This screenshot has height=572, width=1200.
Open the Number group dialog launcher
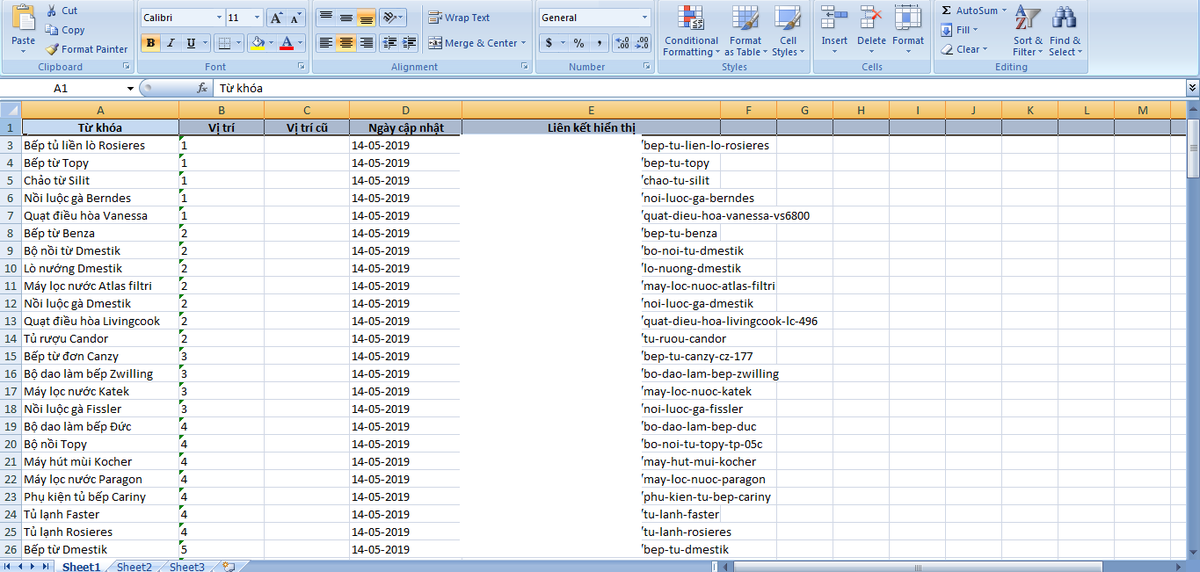pos(646,67)
